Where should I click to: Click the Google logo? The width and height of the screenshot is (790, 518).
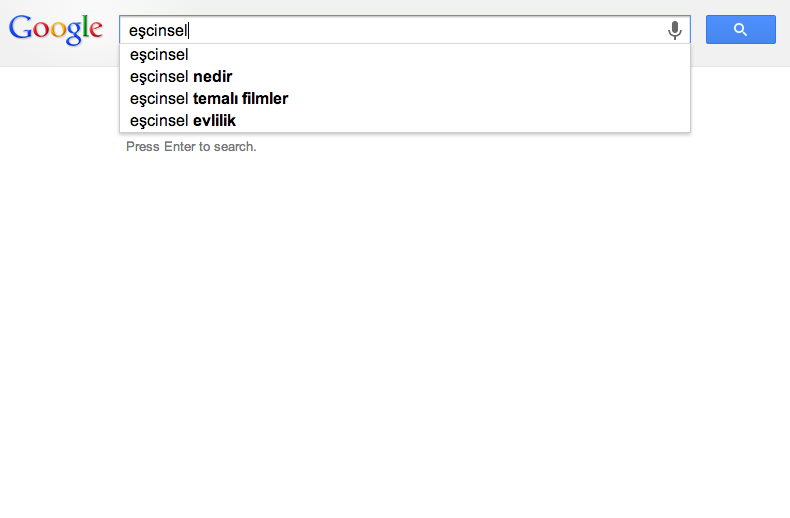pos(56,29)
